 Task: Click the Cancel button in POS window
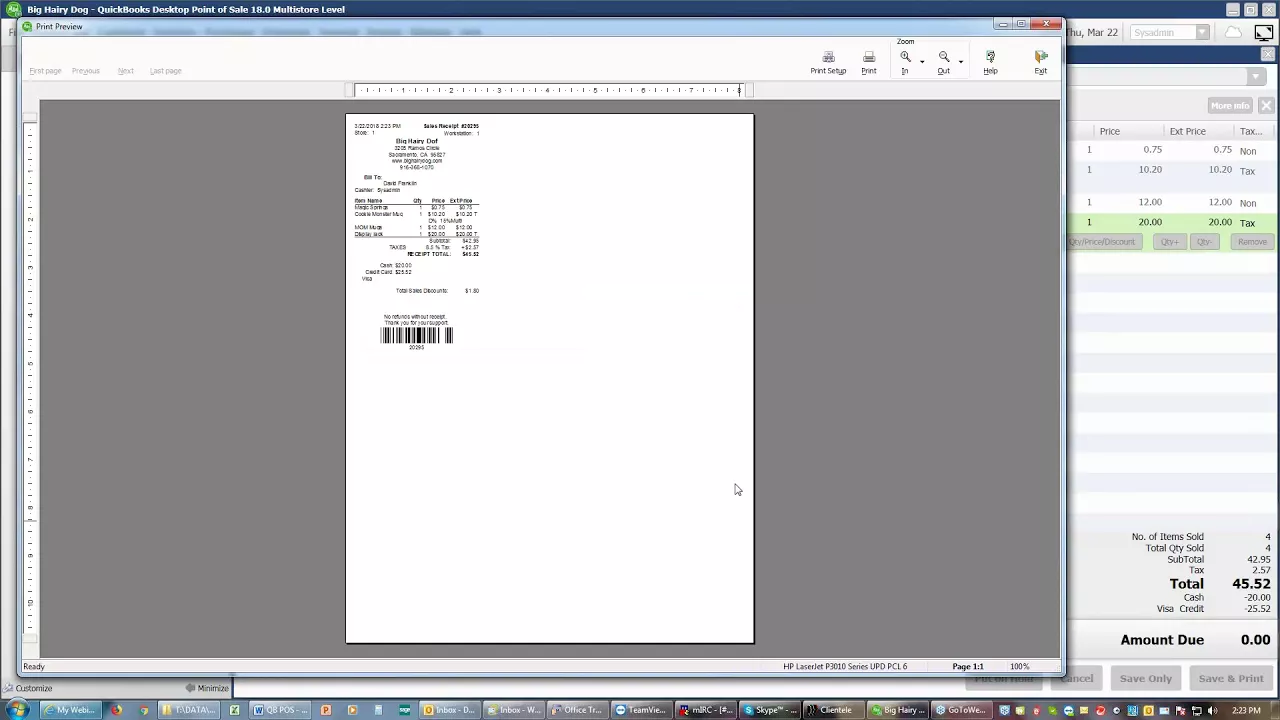tap(1078, 678)
